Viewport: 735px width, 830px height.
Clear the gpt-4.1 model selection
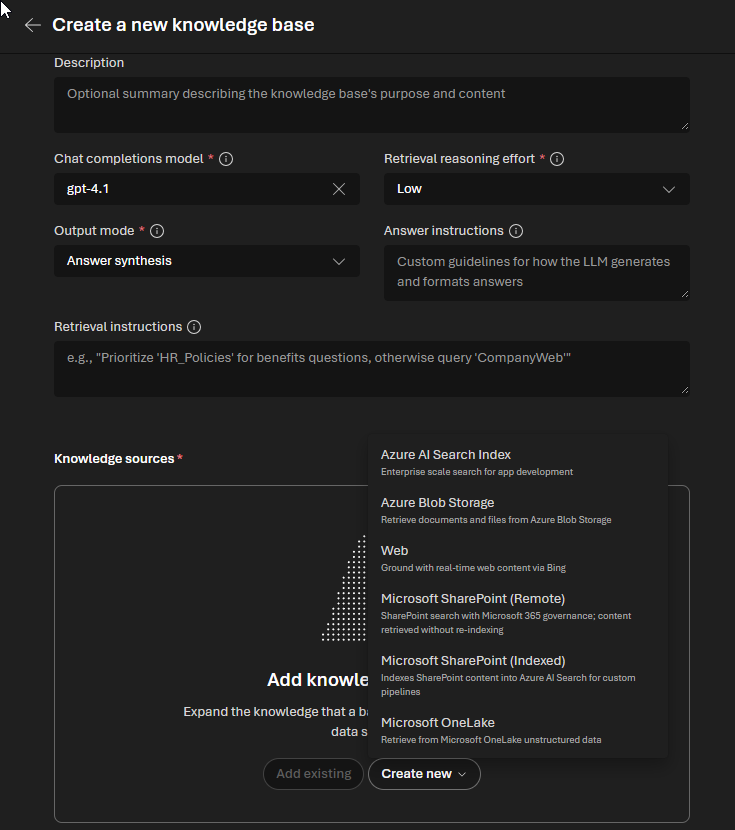click(339, 189)
